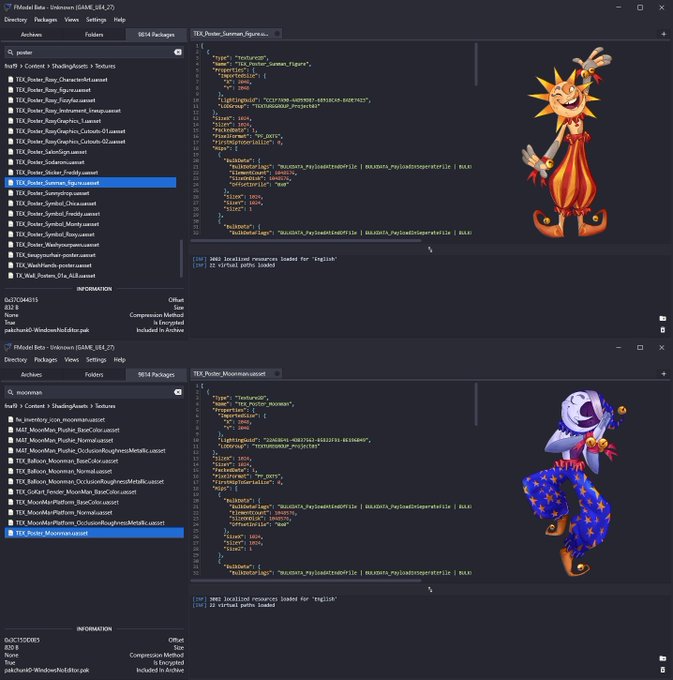Select TEX_Poster_RoxyGraphics_1.uasset file

coord(90,121)
